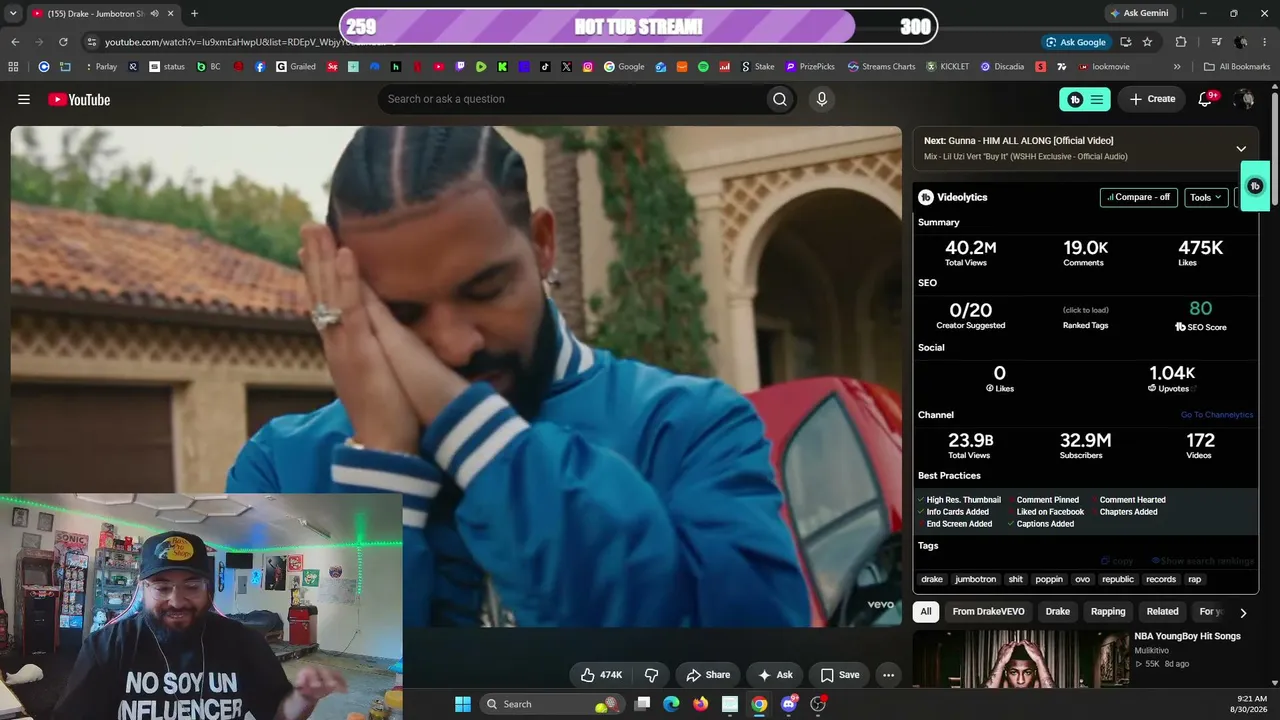Viewport: 1280px width, 720px height.
Task: Save the video to a playlist
Action: point(839,675)
